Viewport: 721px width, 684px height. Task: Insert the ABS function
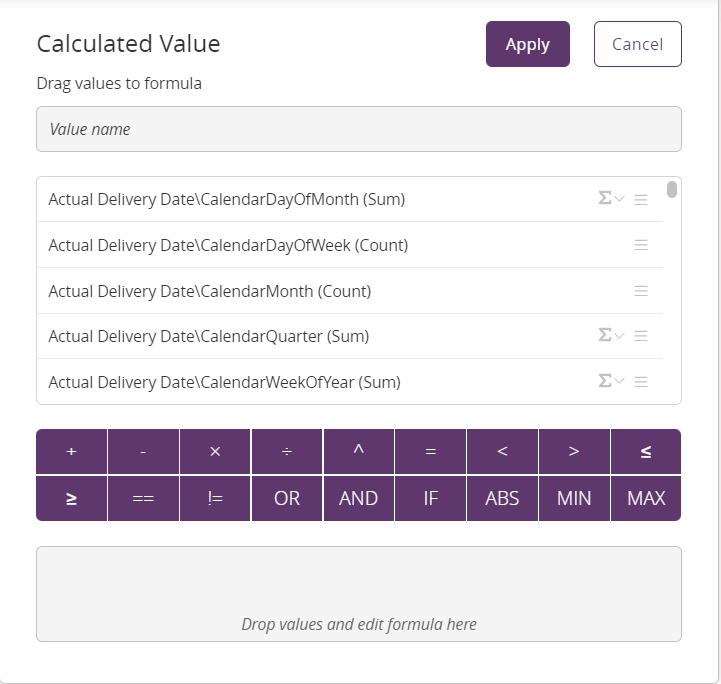point(502,498)
